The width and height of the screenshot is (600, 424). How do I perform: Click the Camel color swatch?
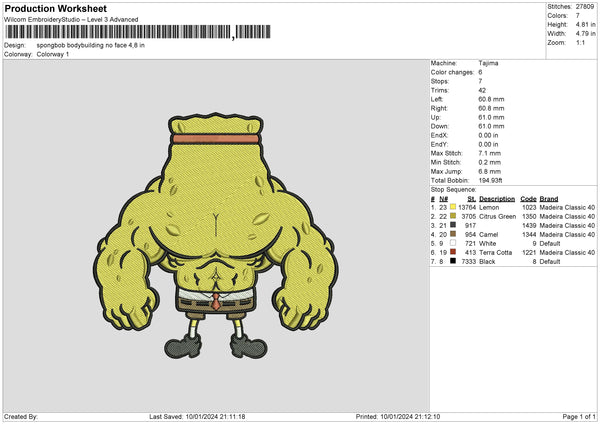tap(453, 234)
